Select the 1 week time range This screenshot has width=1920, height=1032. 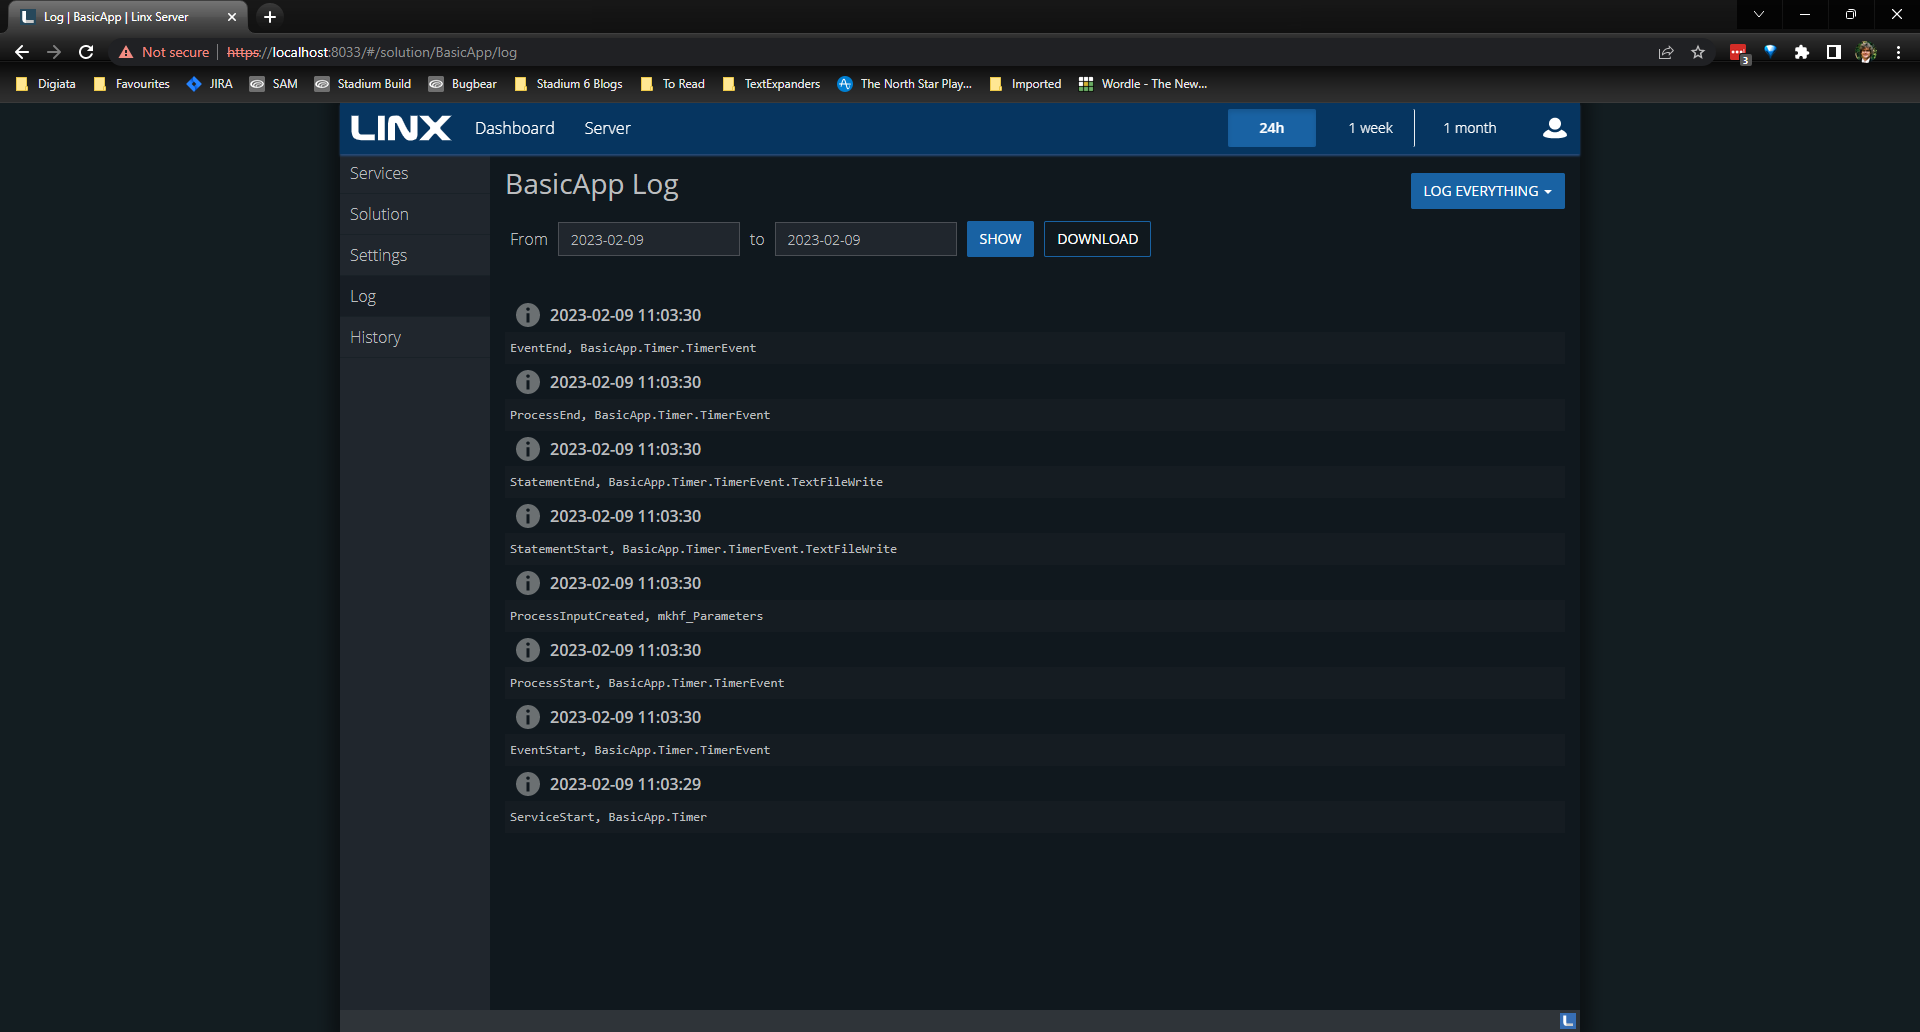[x=1370, y=128]
